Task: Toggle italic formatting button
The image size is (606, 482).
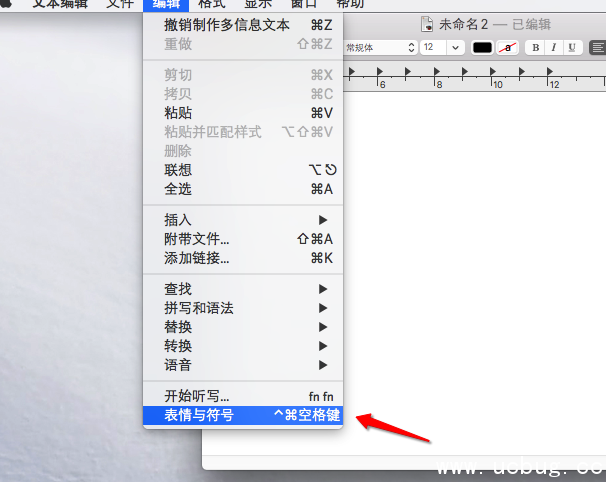Action: pyautogui.click(x=554, y=48)
